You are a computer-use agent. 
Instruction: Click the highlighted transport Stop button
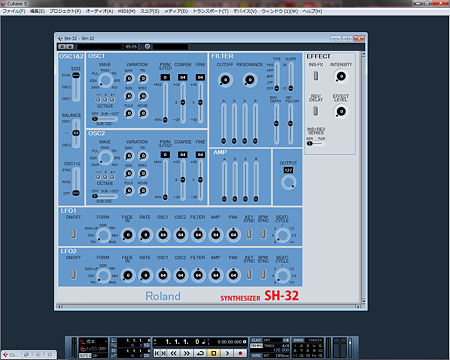click(214, 353)
